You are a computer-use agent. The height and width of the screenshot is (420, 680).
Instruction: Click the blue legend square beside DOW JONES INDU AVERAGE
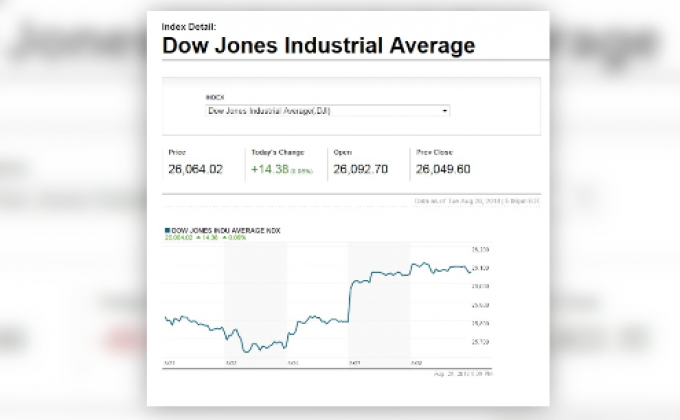tap(166, 230)
